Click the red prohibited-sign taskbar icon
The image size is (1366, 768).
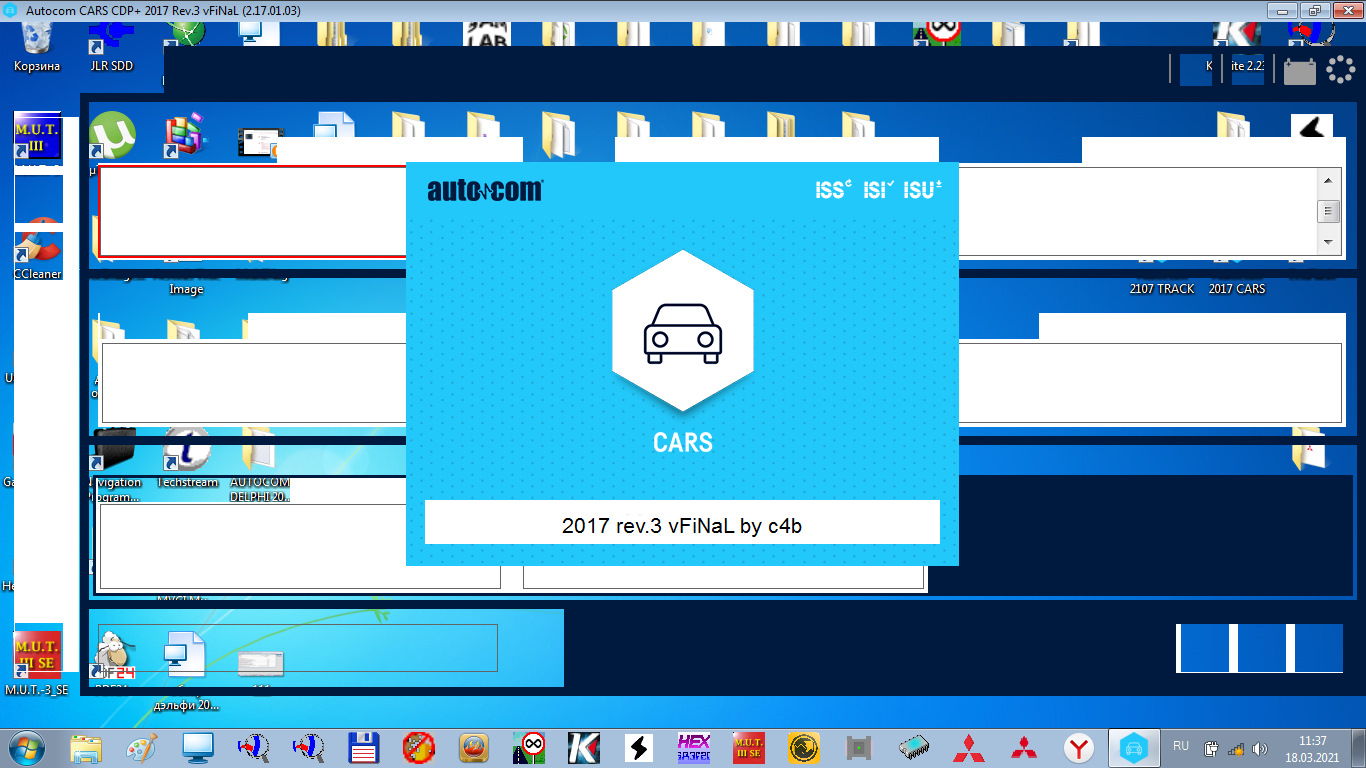point(418,747)
